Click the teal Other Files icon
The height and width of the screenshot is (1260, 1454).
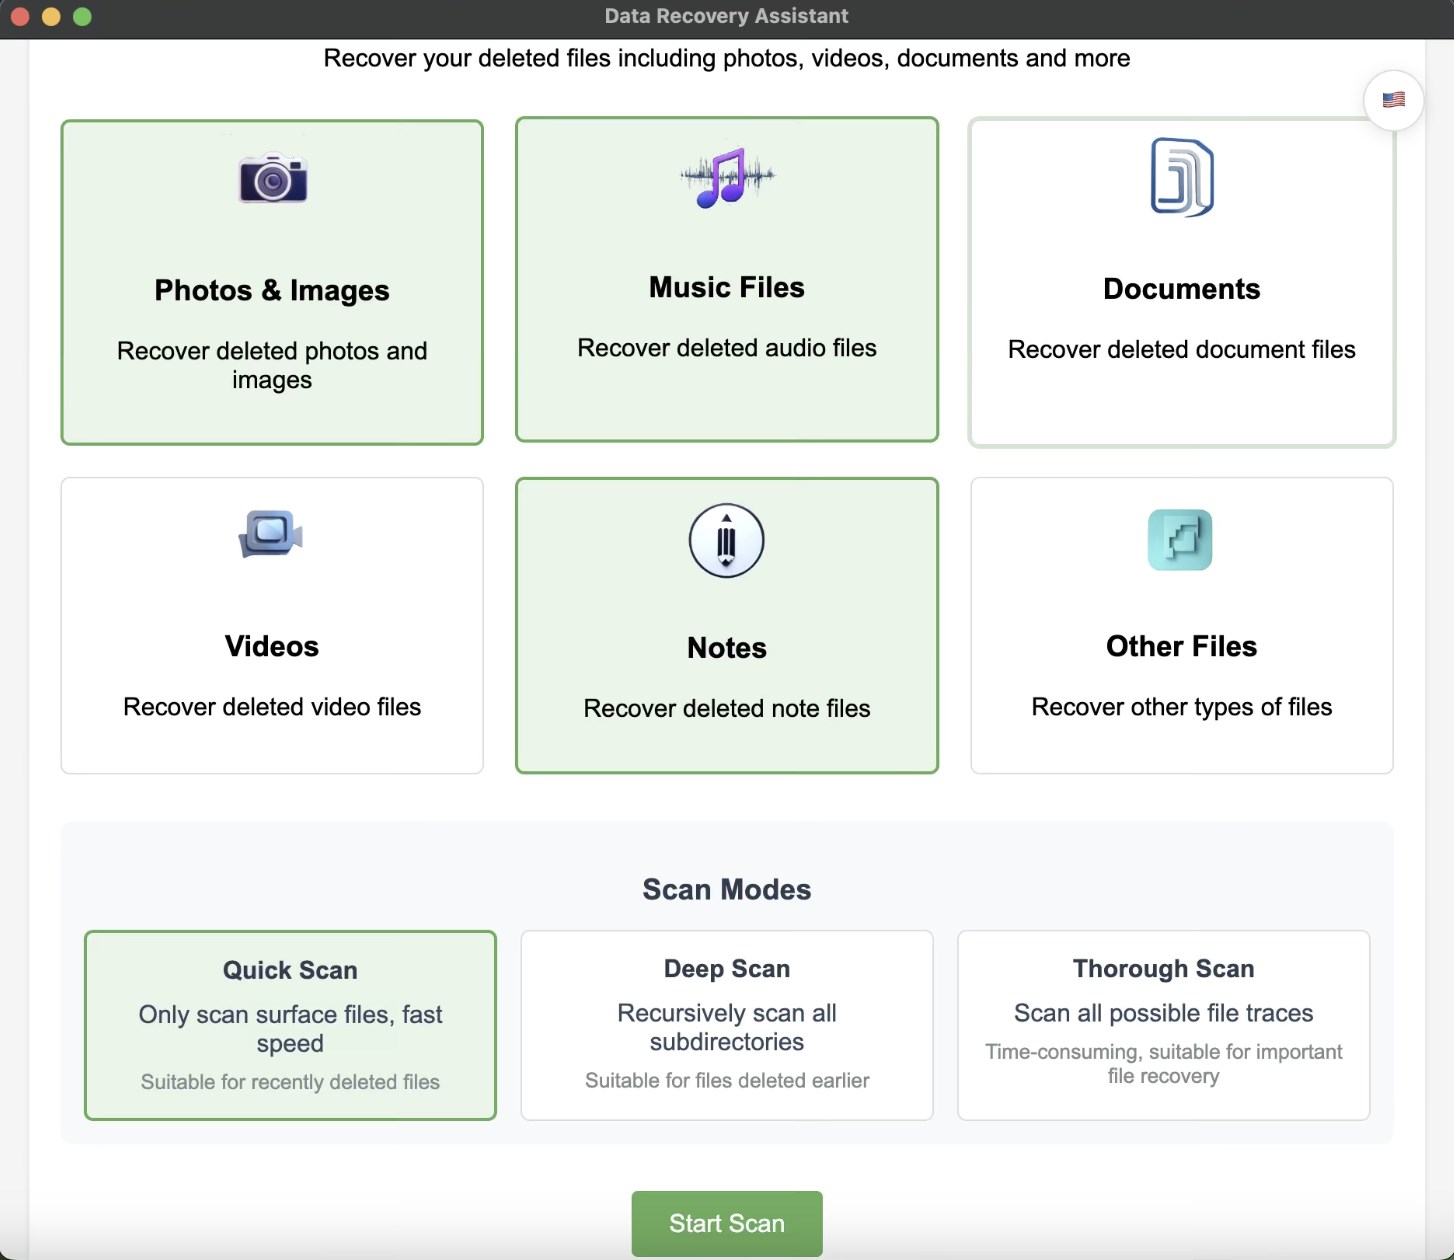click(1181, 540)
